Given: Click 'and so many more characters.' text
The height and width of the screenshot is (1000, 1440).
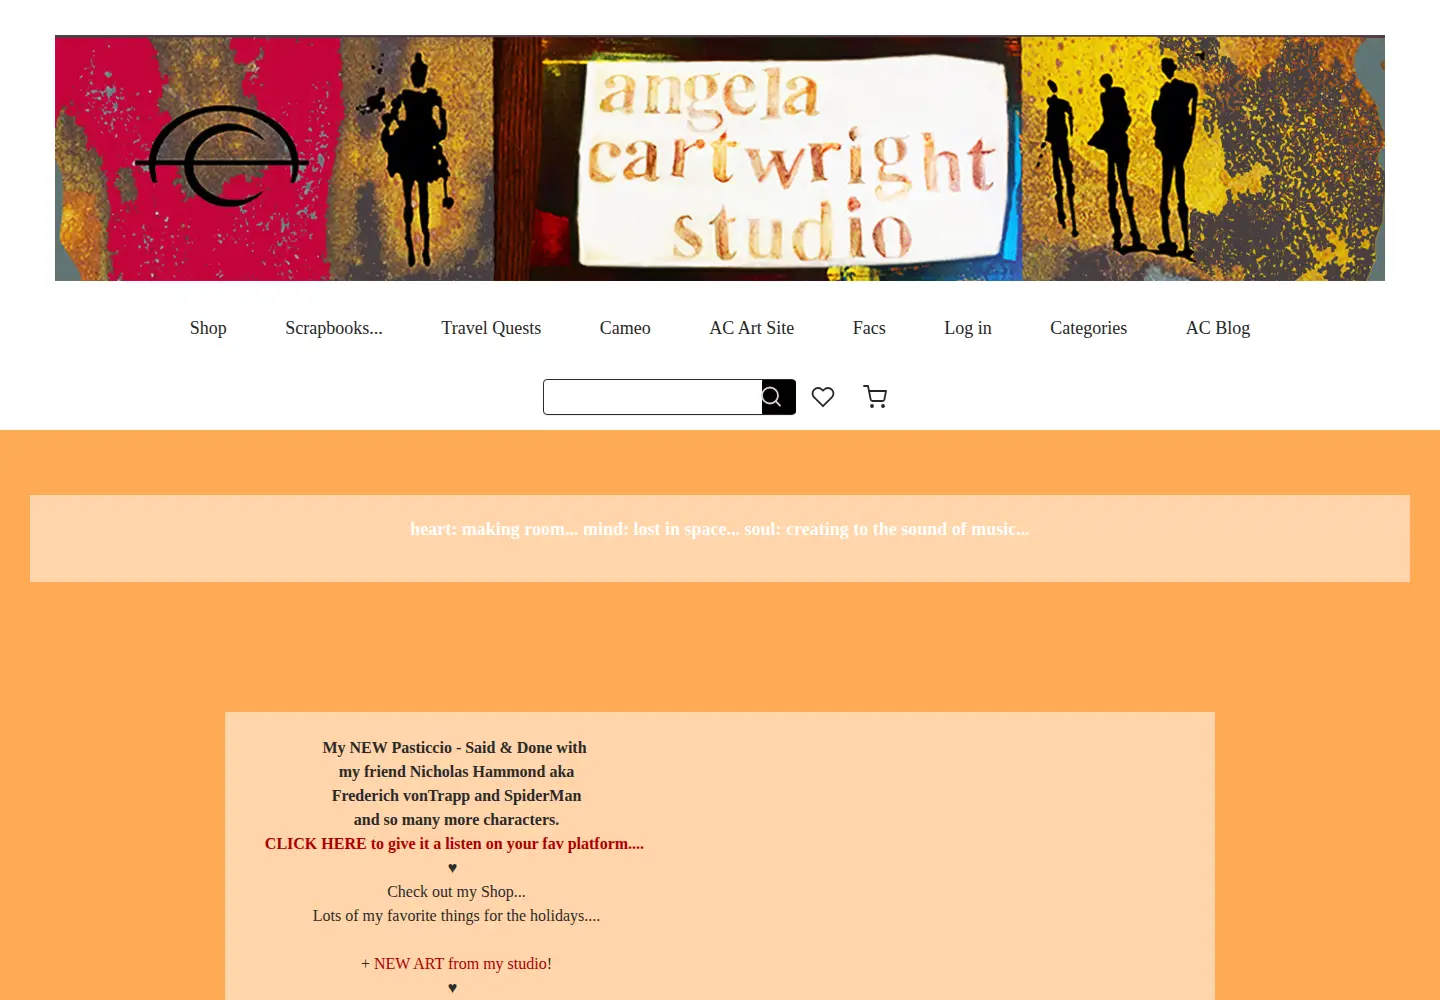Looking at the screenshot, I should 456,820.
